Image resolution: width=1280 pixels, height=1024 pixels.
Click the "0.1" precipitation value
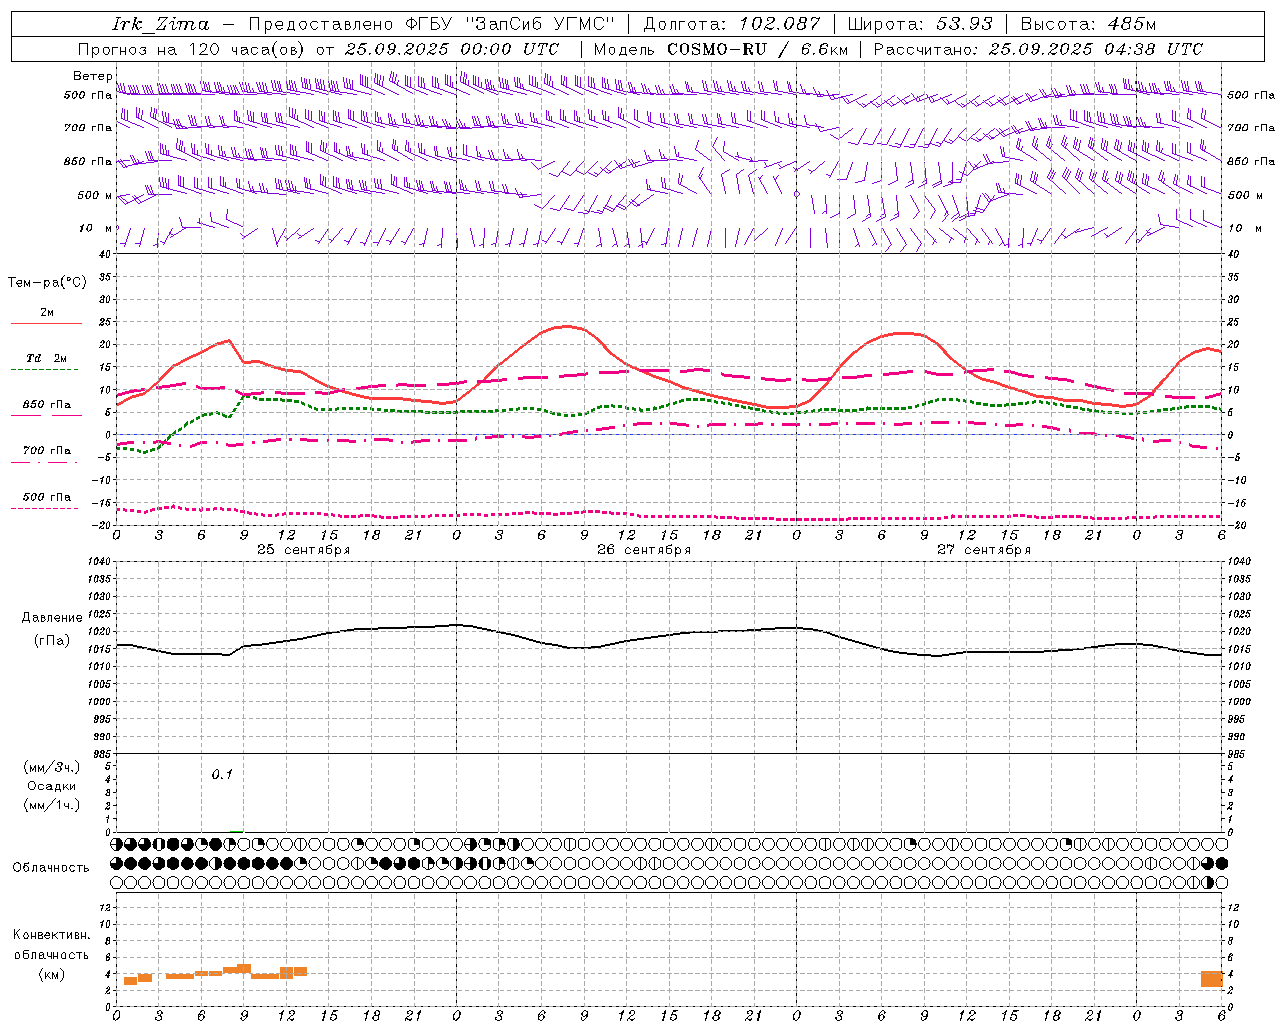221,774
